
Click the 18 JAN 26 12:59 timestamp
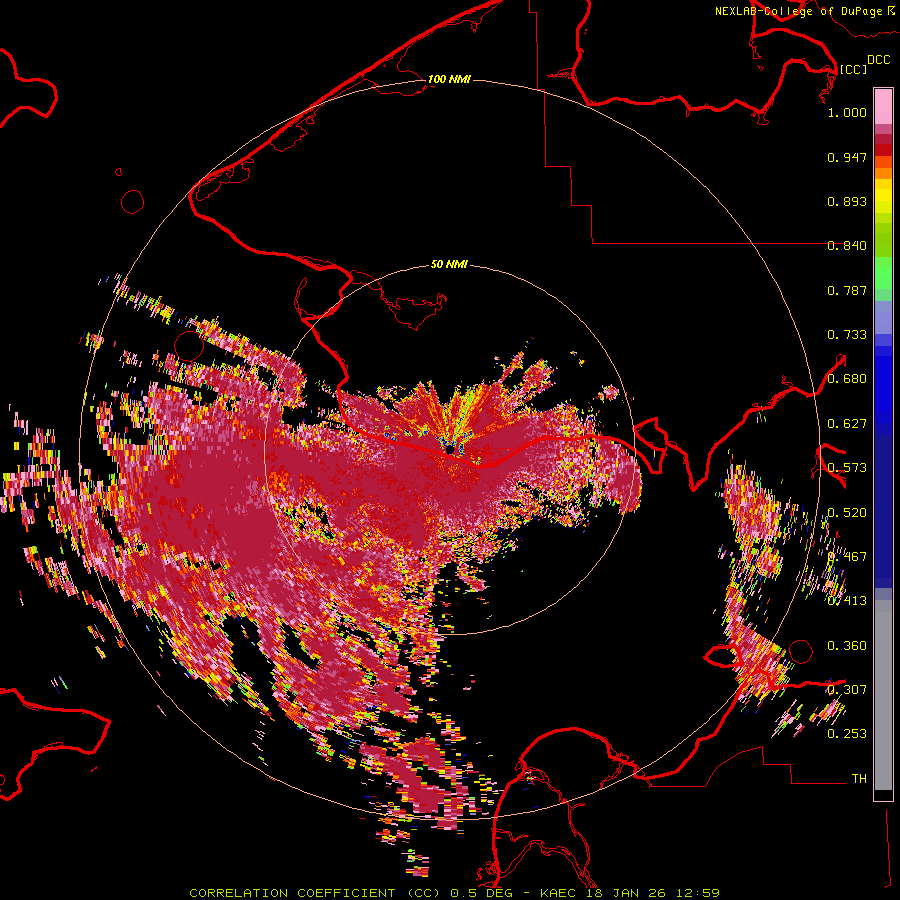coord(653,893)
